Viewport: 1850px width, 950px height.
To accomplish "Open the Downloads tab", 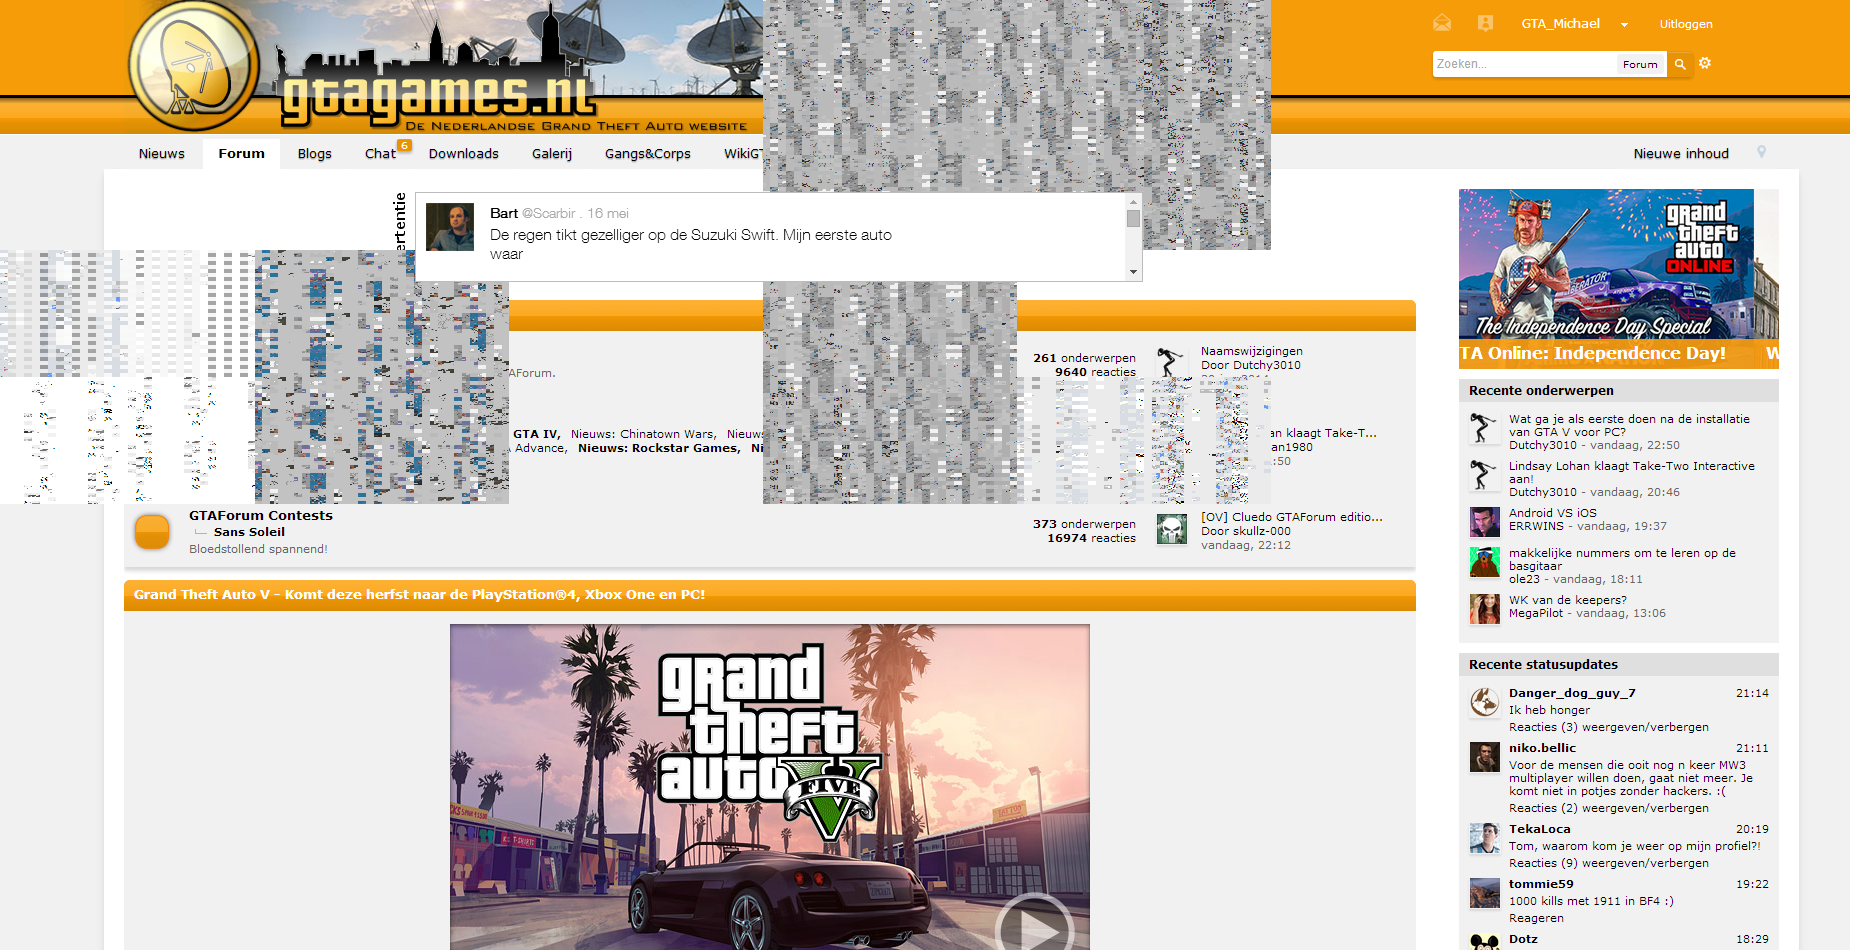I will tap(463, 153).
